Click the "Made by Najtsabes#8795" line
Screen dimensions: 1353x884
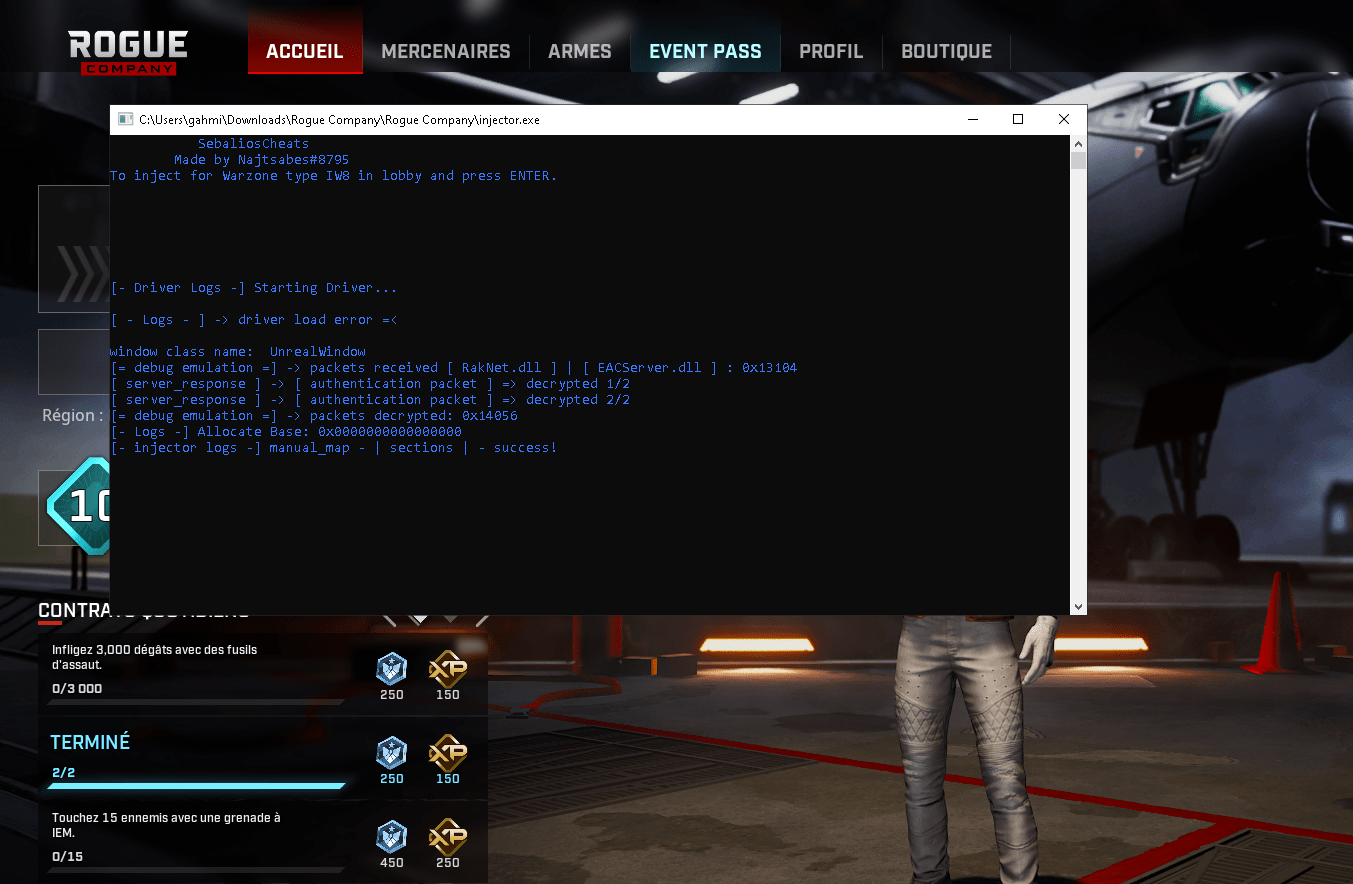click(x=262, y=160)
